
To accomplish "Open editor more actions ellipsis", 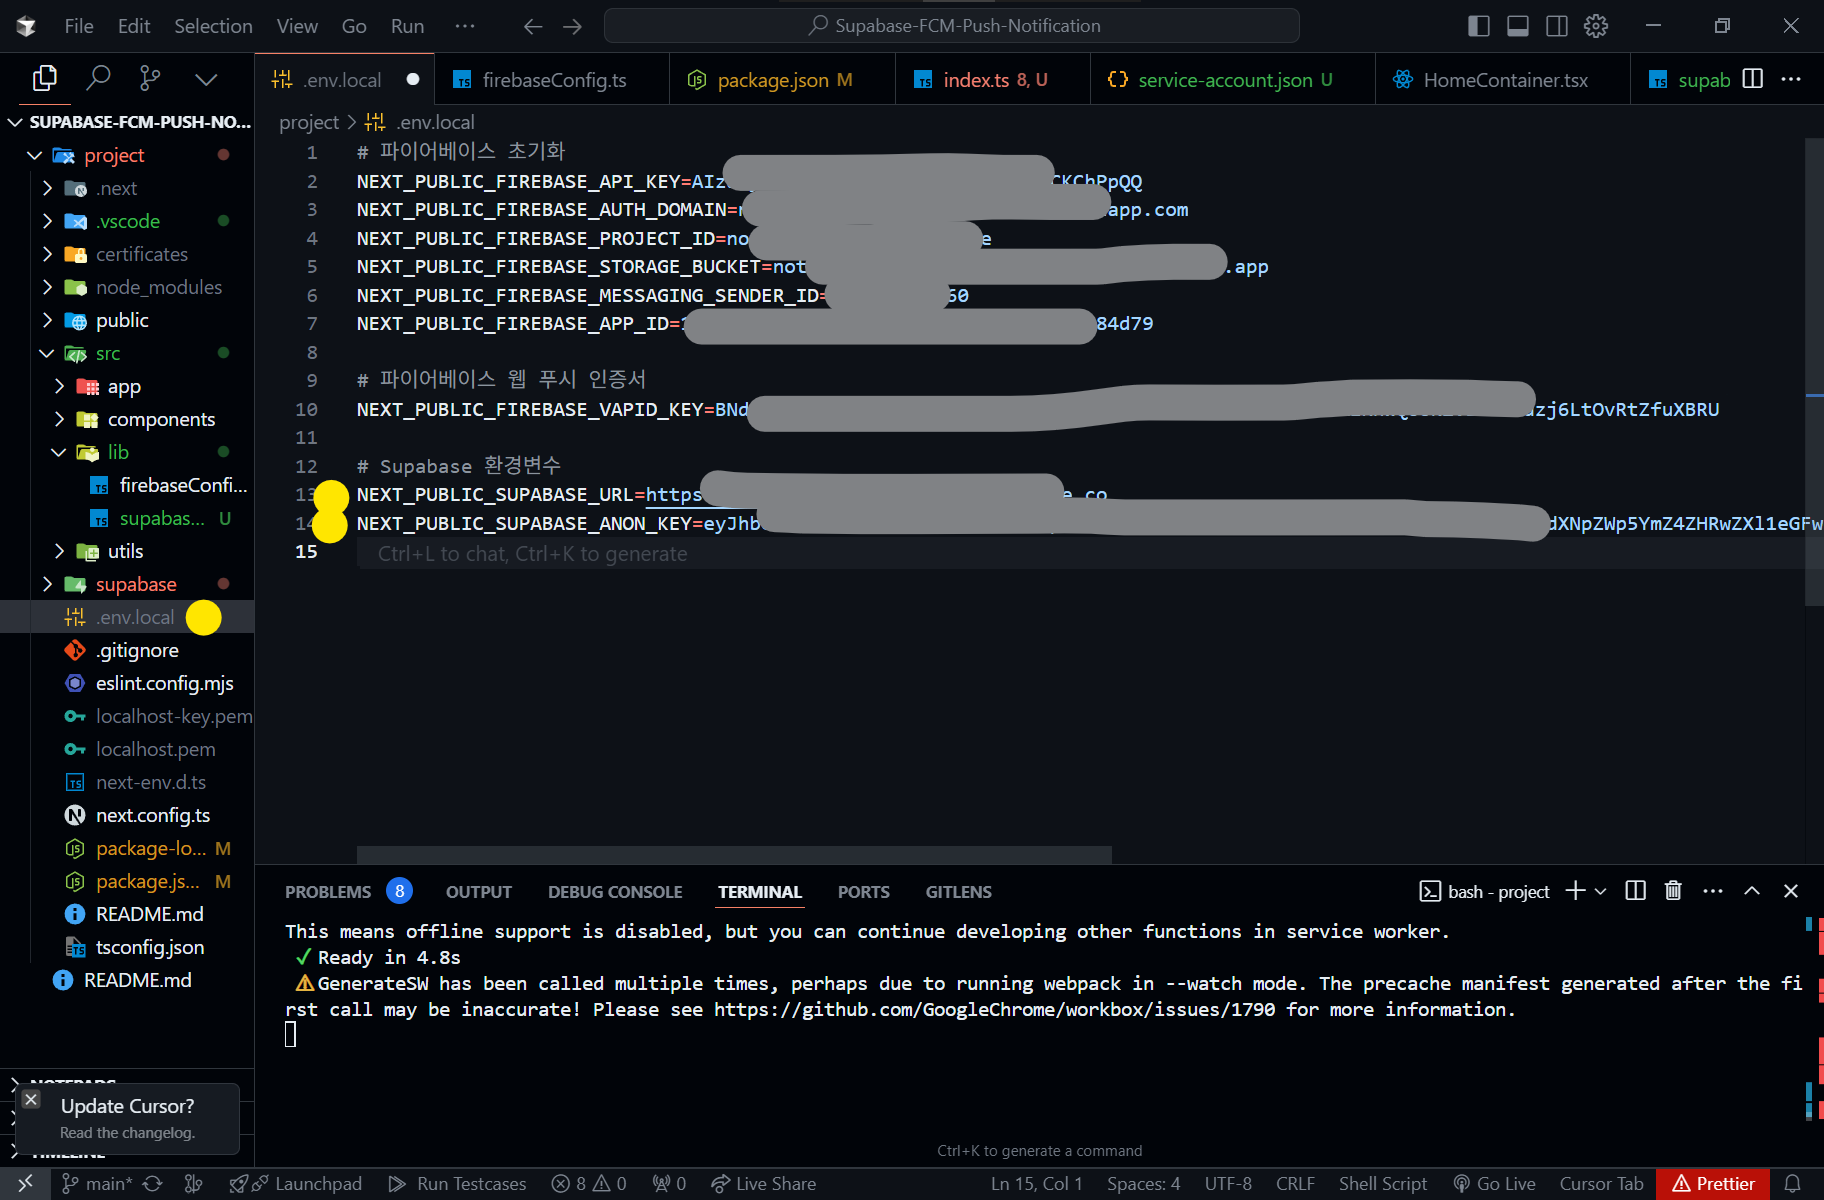I will (x=1791, y=79).
